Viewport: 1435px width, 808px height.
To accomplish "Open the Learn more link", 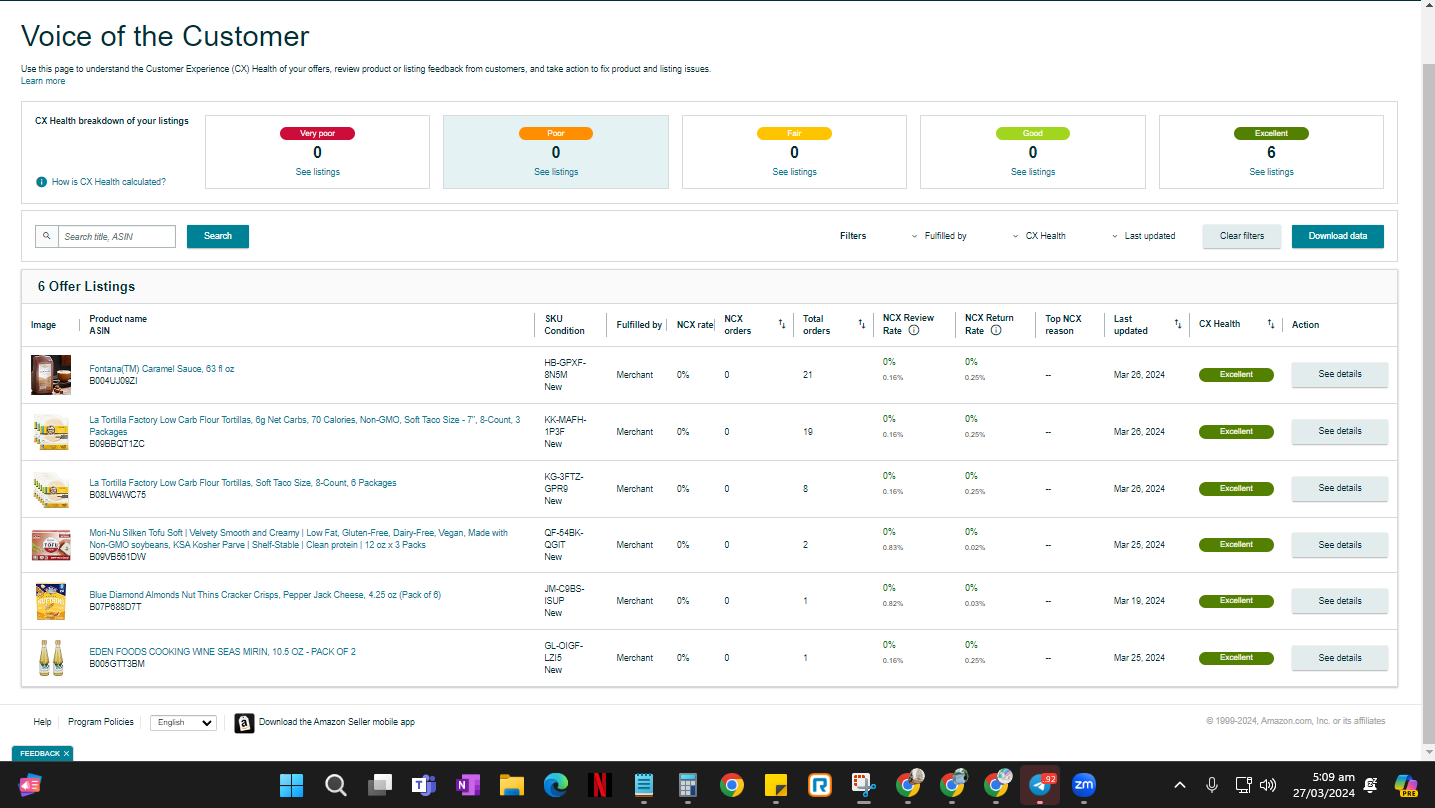I will pyautogui.click(x=43, y=81).
